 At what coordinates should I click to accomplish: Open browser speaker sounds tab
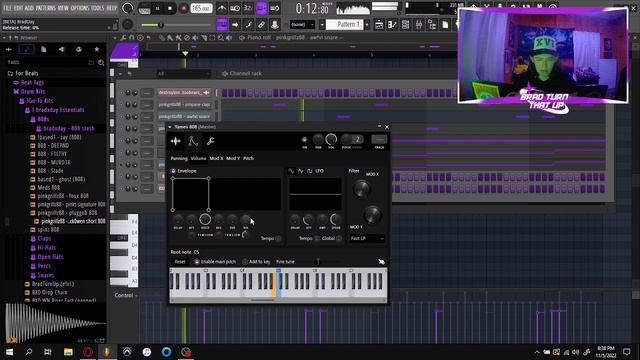point(61,49)
